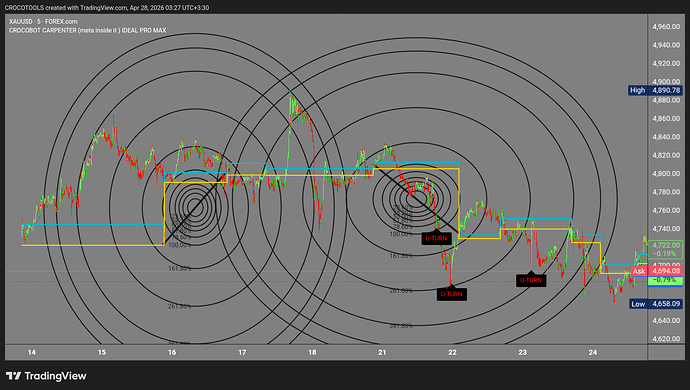The image size is (690, 390).
Task: Click the green -0.79% change tag
Action: tap(665, 280)
